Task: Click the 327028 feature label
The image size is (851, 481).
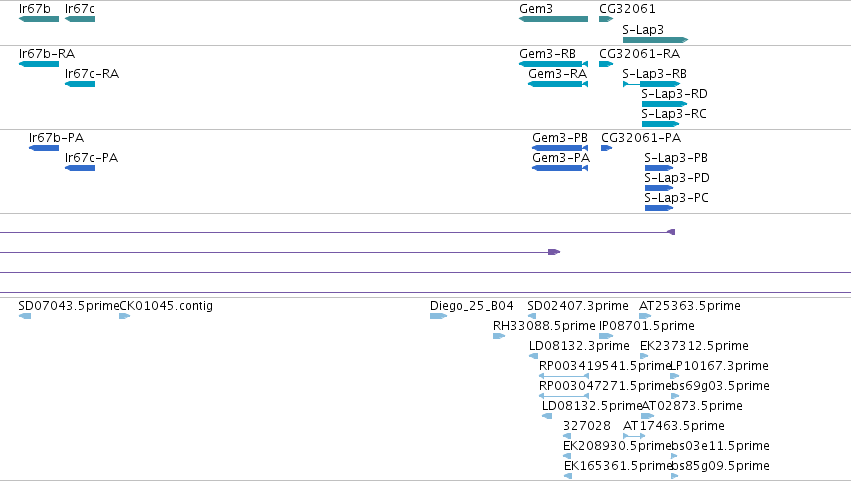Action: click(x=587, y=426)
